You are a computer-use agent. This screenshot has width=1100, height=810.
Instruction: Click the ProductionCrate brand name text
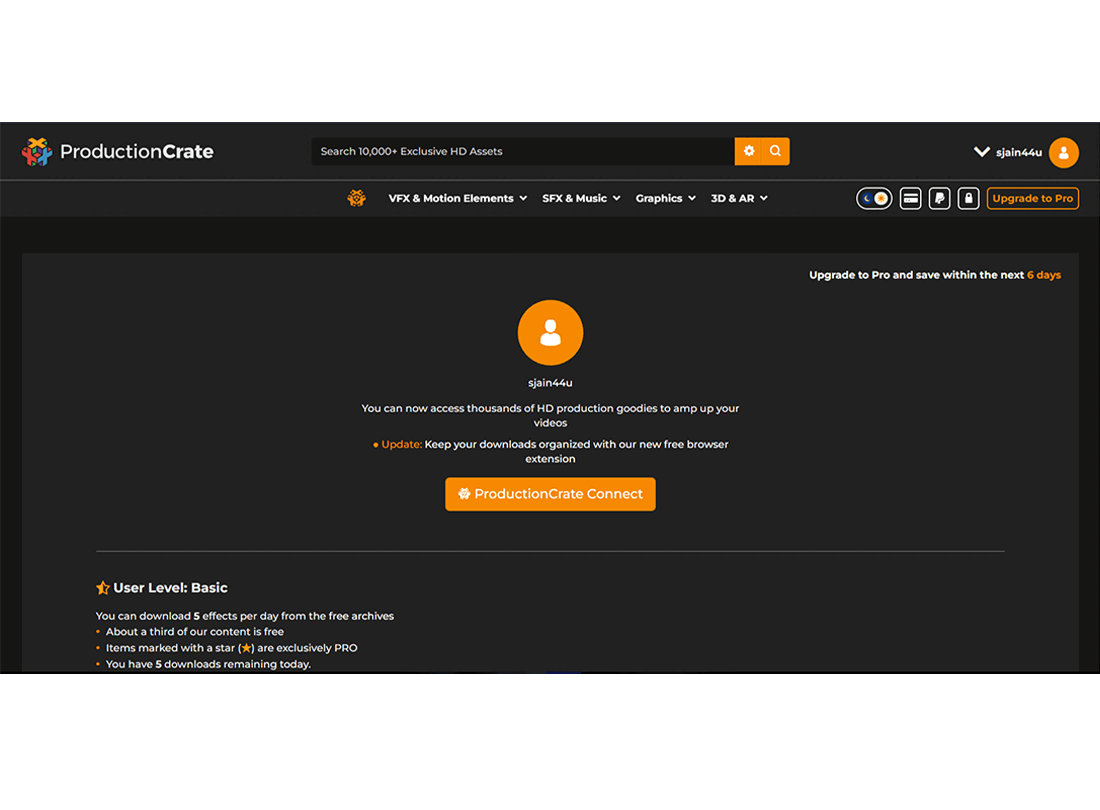[137, 151]
